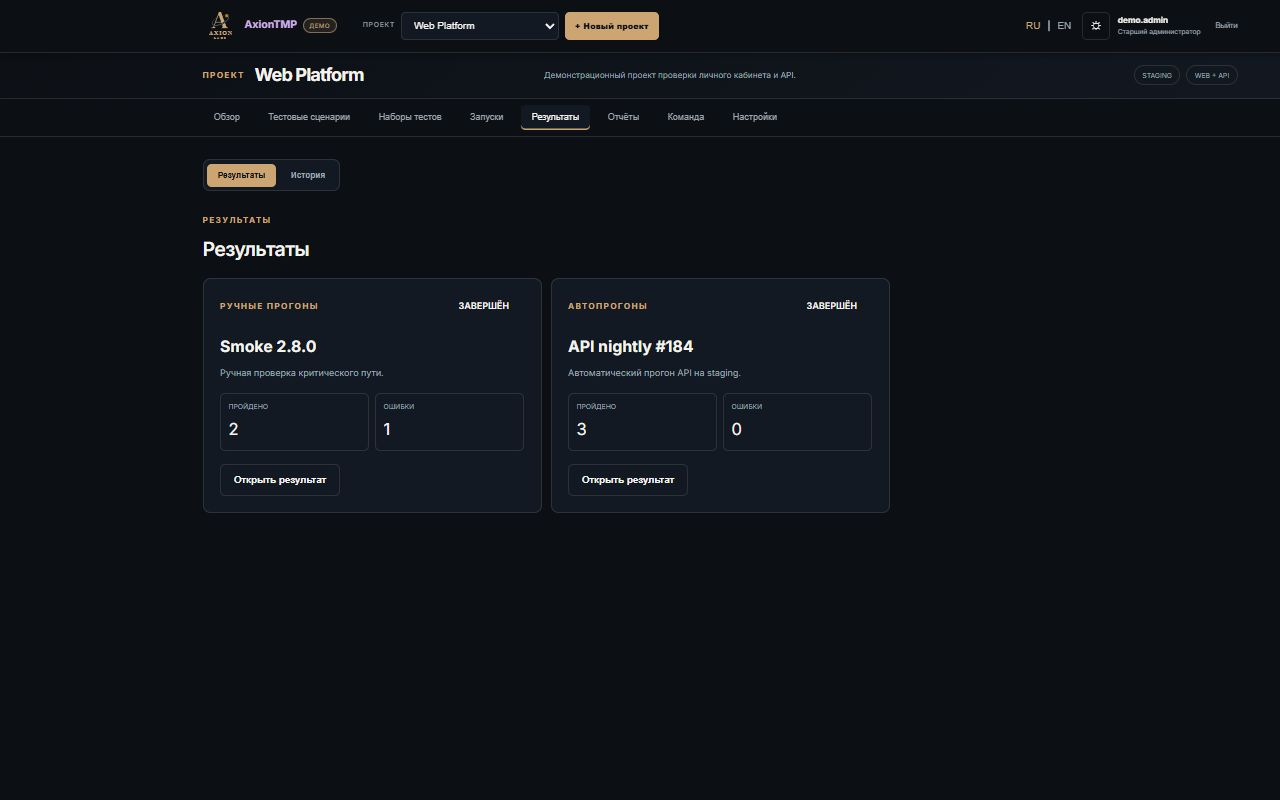1280x800 pixels.
Task: Click the WEB + API tag badge
Action: click(x=1212, y=75)
